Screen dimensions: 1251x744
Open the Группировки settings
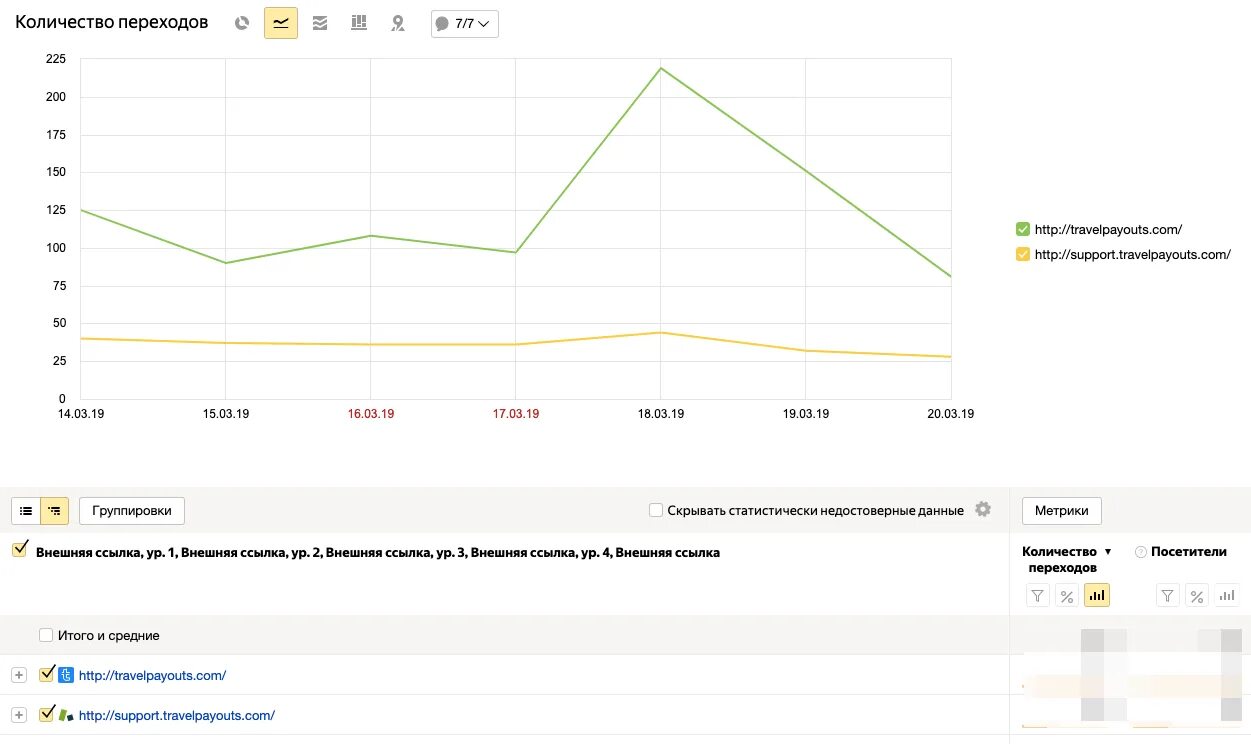coord(132,510)
